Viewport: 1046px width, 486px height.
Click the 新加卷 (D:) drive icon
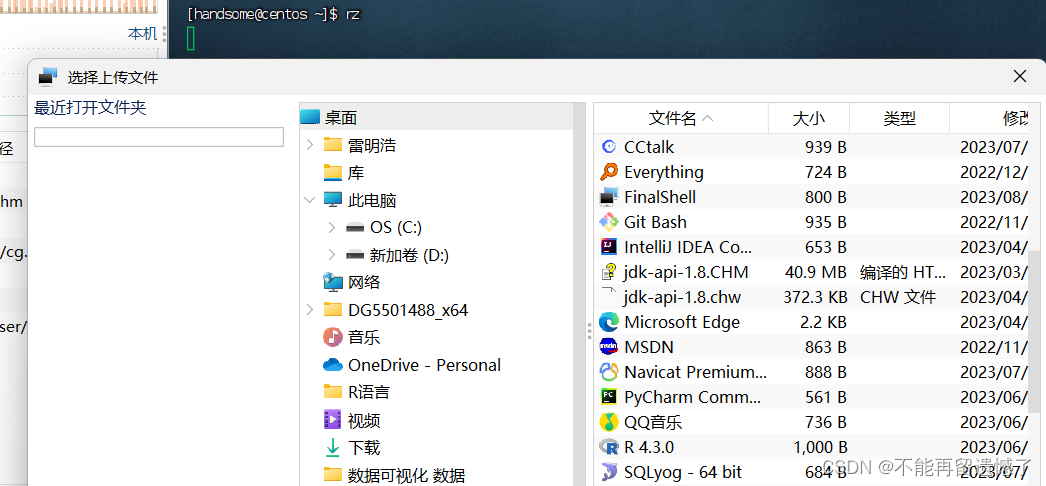pyautogui.click(x=355, y=255)
